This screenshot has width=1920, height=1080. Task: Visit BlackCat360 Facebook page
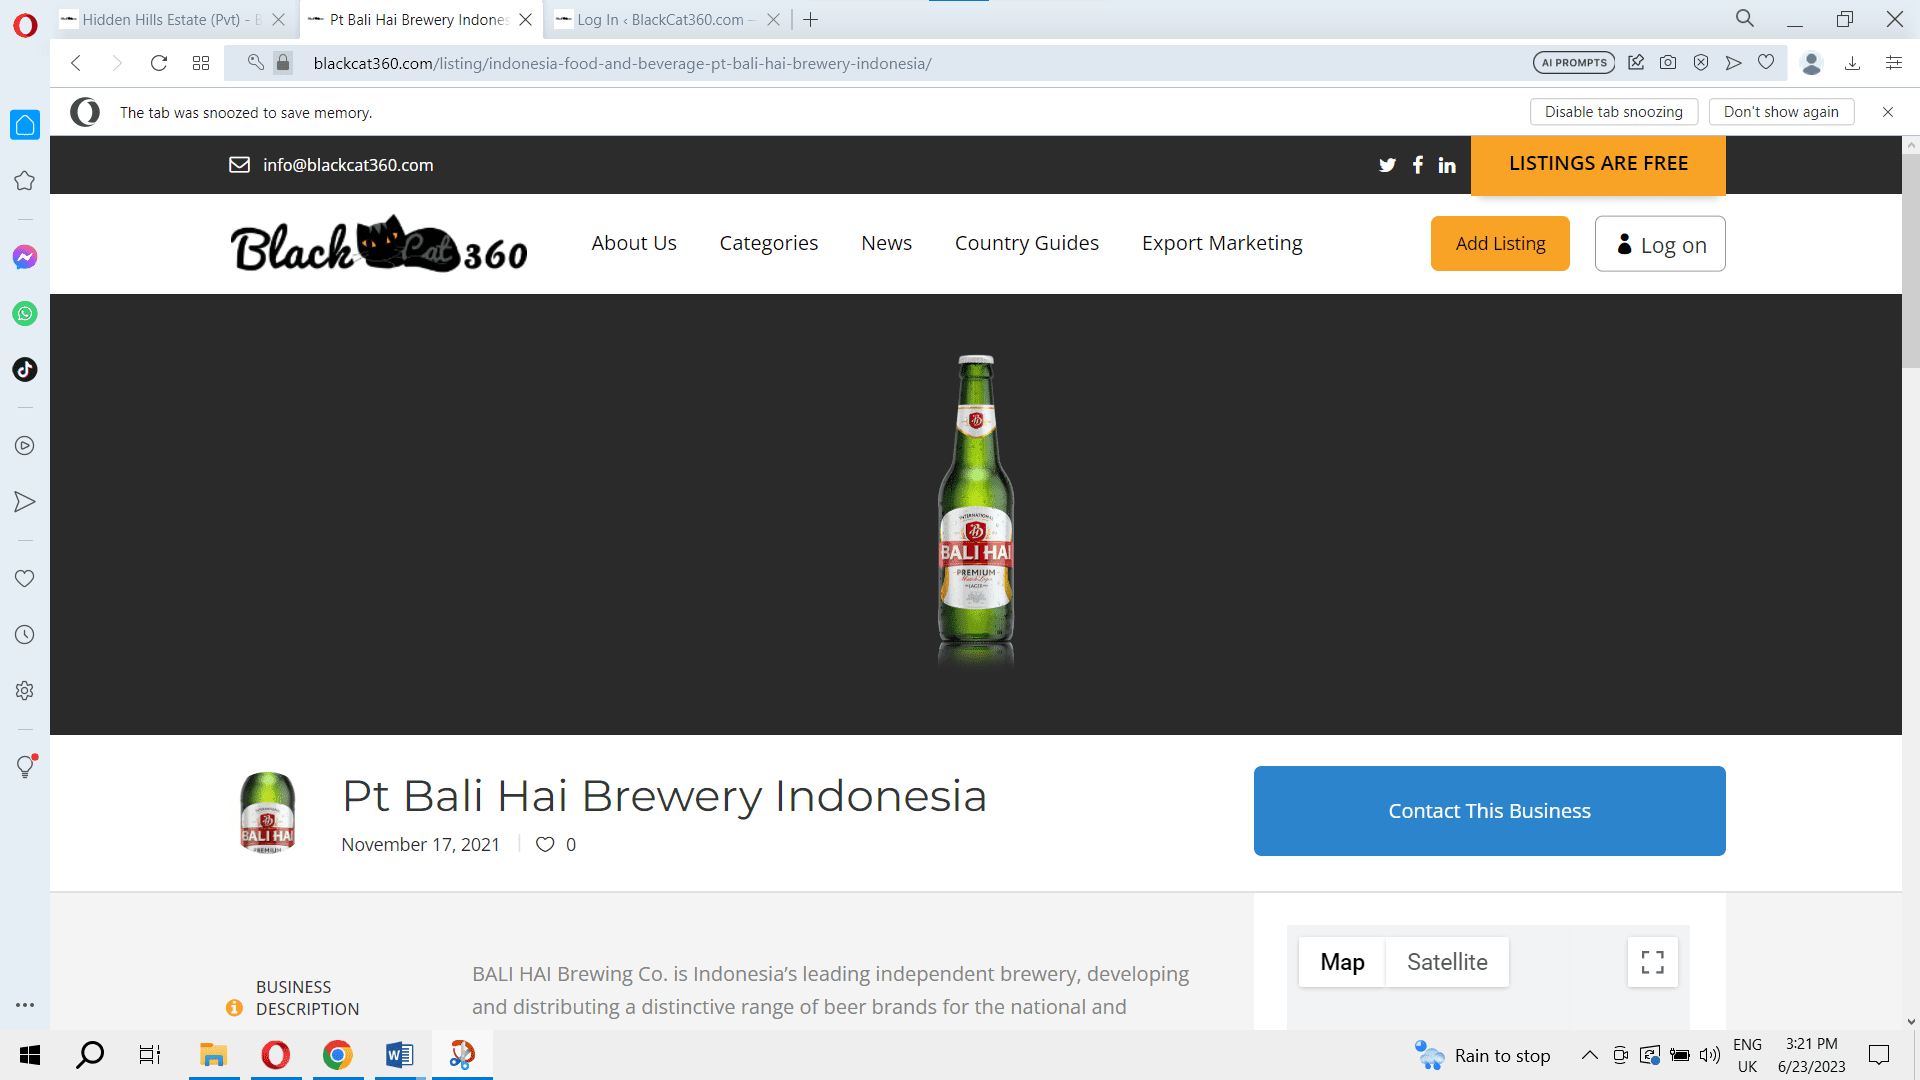tap(1418, 165)
